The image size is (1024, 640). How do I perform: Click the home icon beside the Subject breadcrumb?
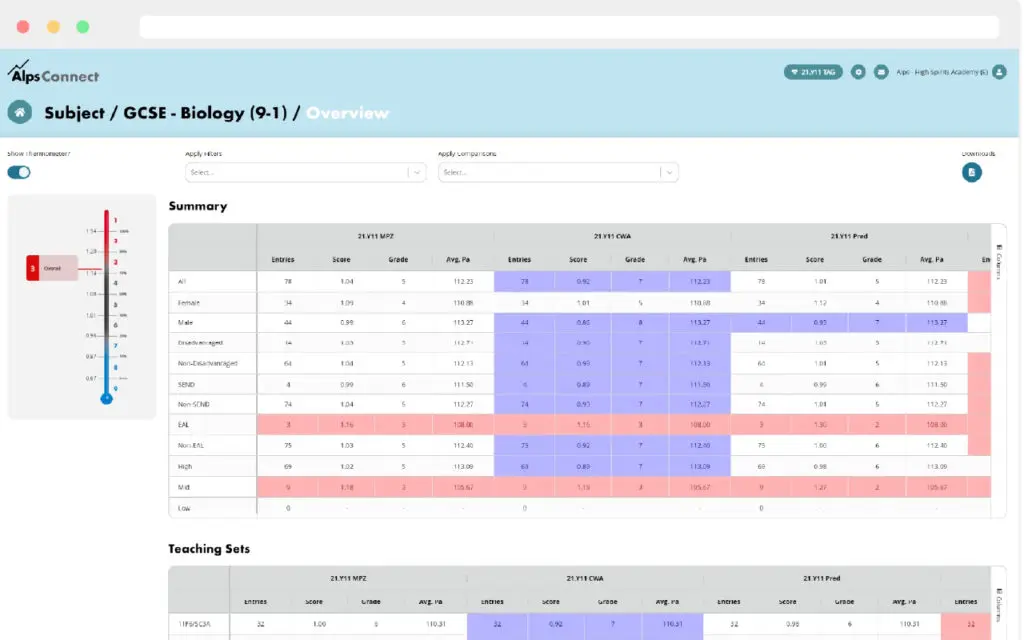19,112
